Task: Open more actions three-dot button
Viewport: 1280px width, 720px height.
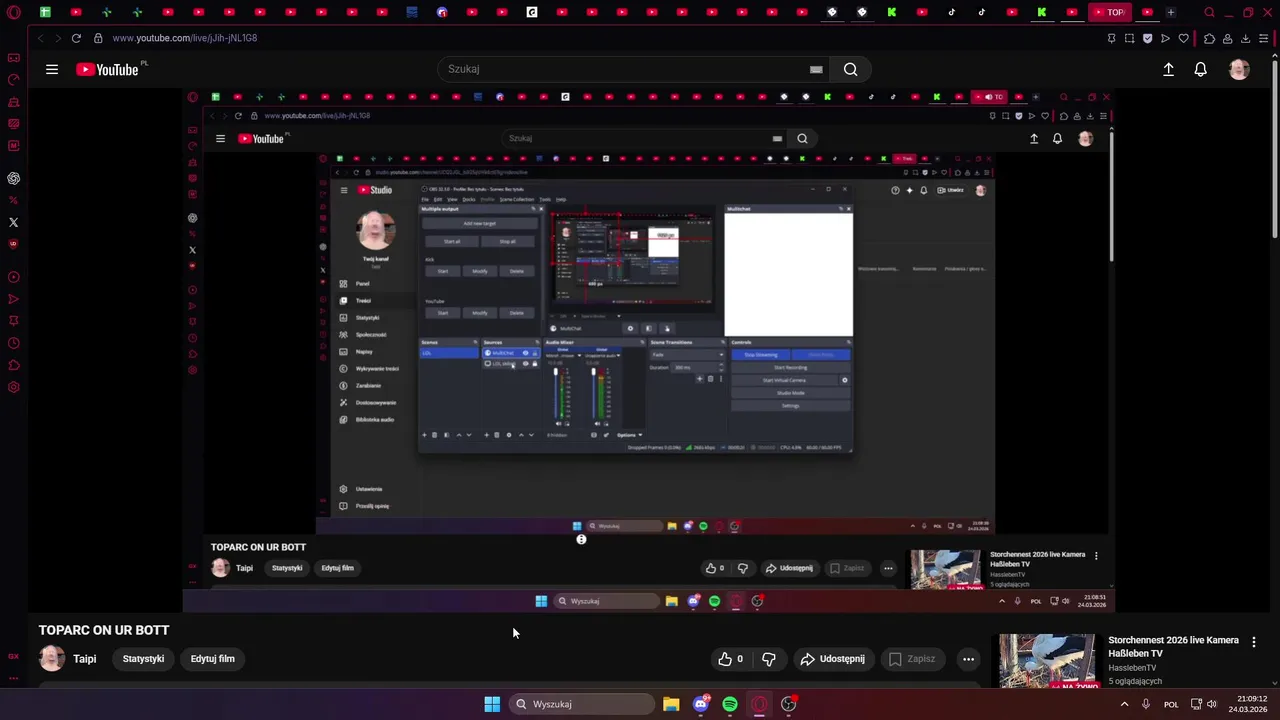Action: point(968,659)
